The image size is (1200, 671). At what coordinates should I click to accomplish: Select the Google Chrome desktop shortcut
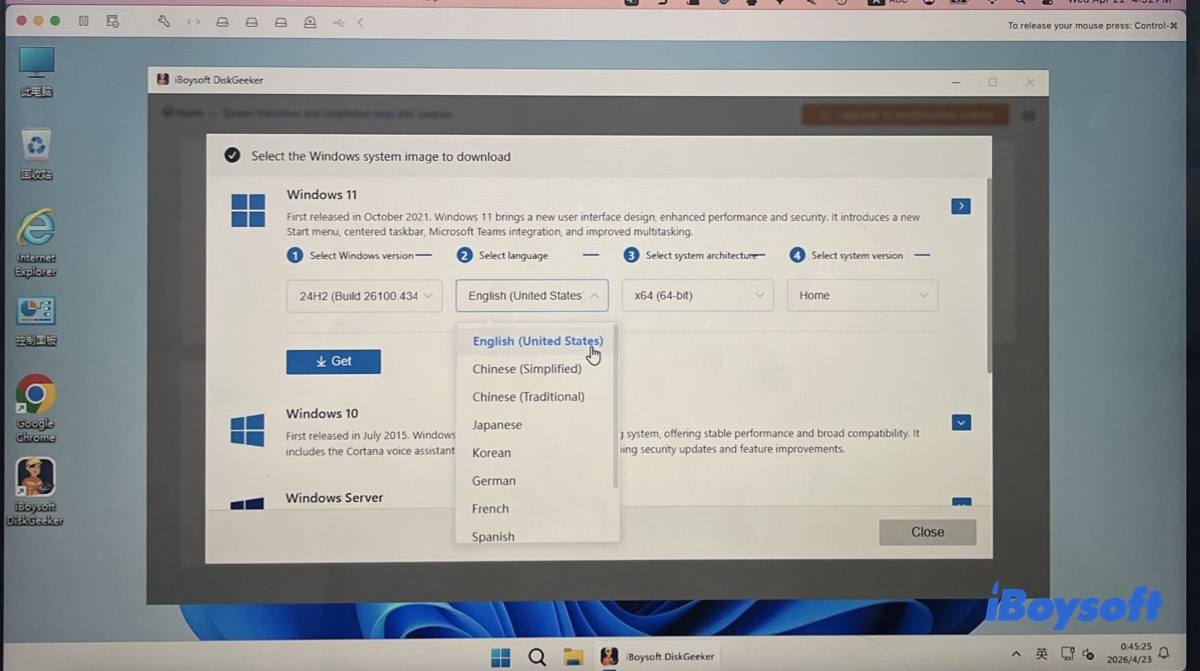pyautogui.click(x=36, y=409)
